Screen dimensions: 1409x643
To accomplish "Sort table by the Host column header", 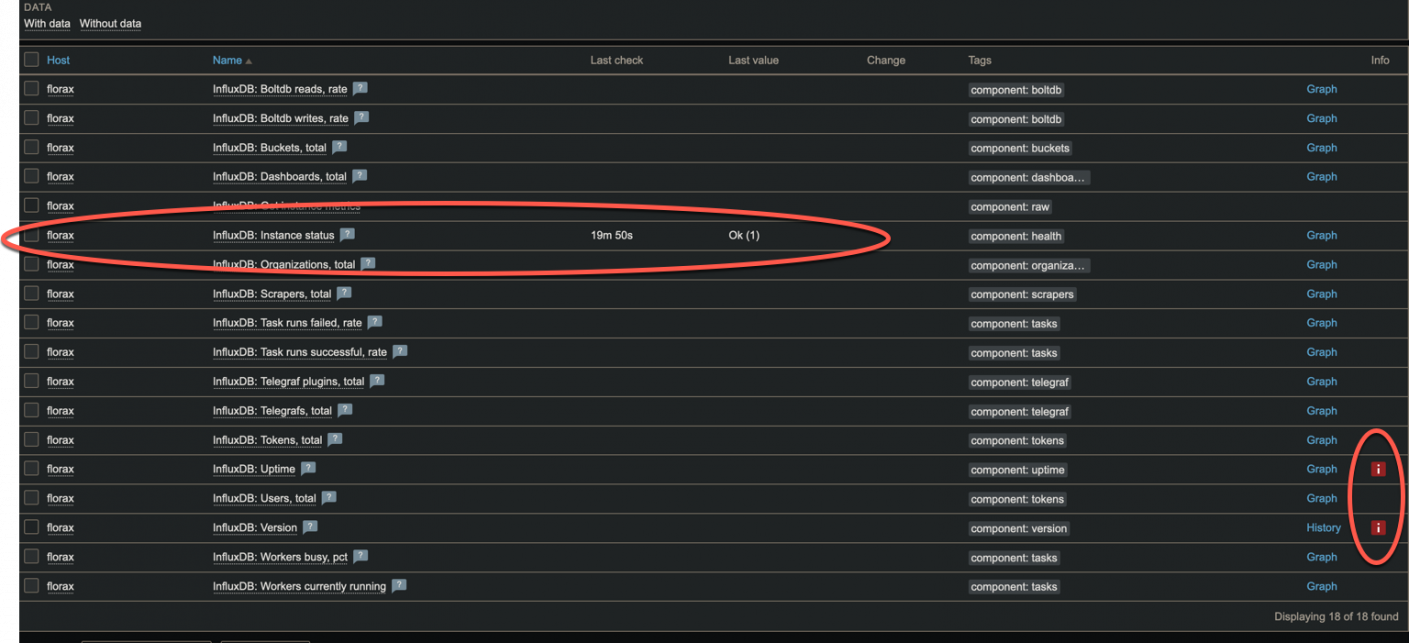I will pos(58,60).
